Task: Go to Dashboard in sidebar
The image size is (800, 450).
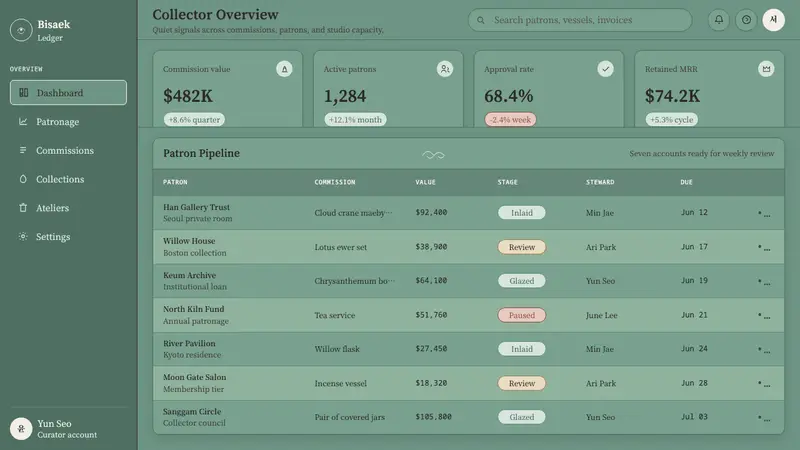Action: click(x=68, y=92)
